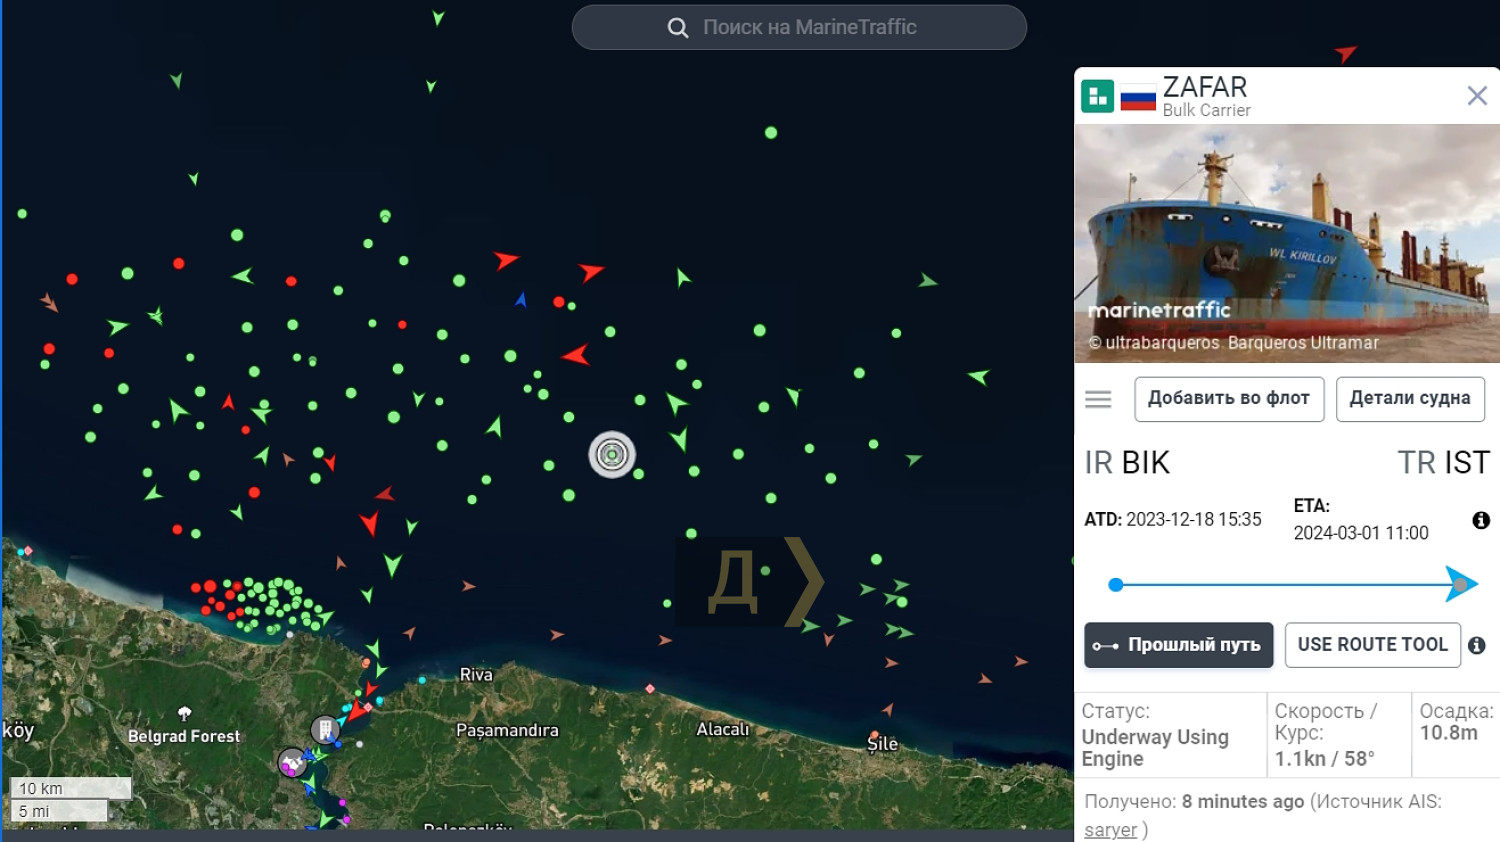The width and height of the screenshot is (1500, 842).
Task: Select destination port TR IST
Action: coord(1443,463)
